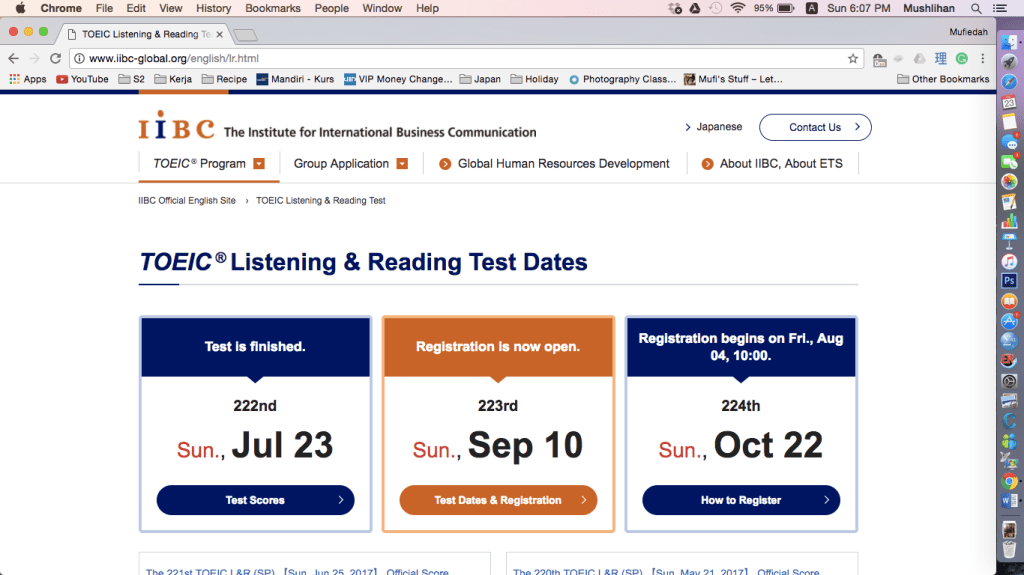Open the Photography Class bookmark

(622, 79)
